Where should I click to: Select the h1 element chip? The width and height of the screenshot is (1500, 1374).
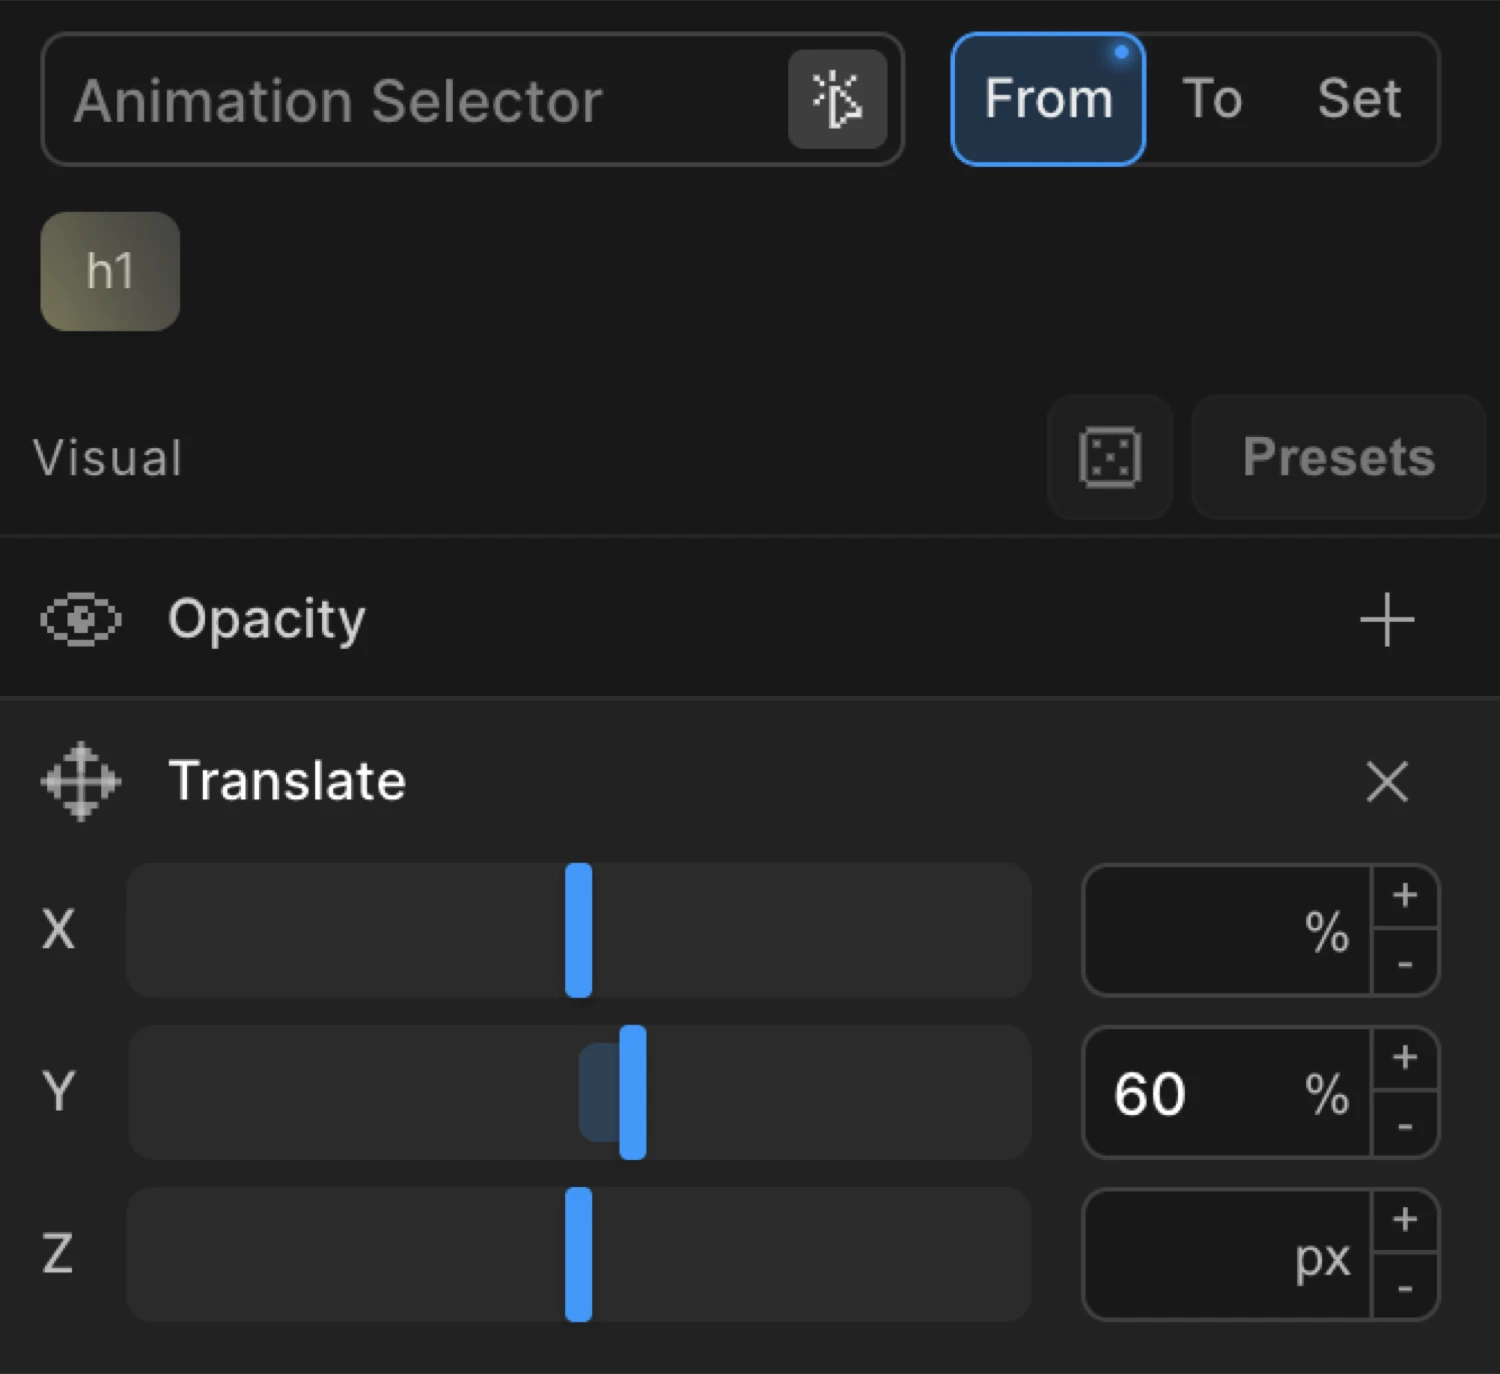(109, 271)
